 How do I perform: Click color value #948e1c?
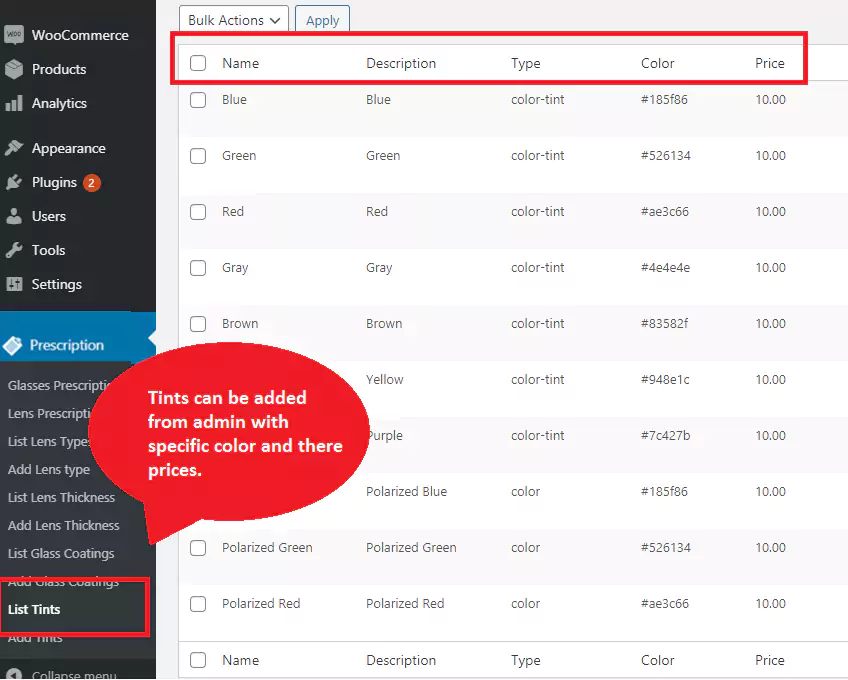coord(665,380)
